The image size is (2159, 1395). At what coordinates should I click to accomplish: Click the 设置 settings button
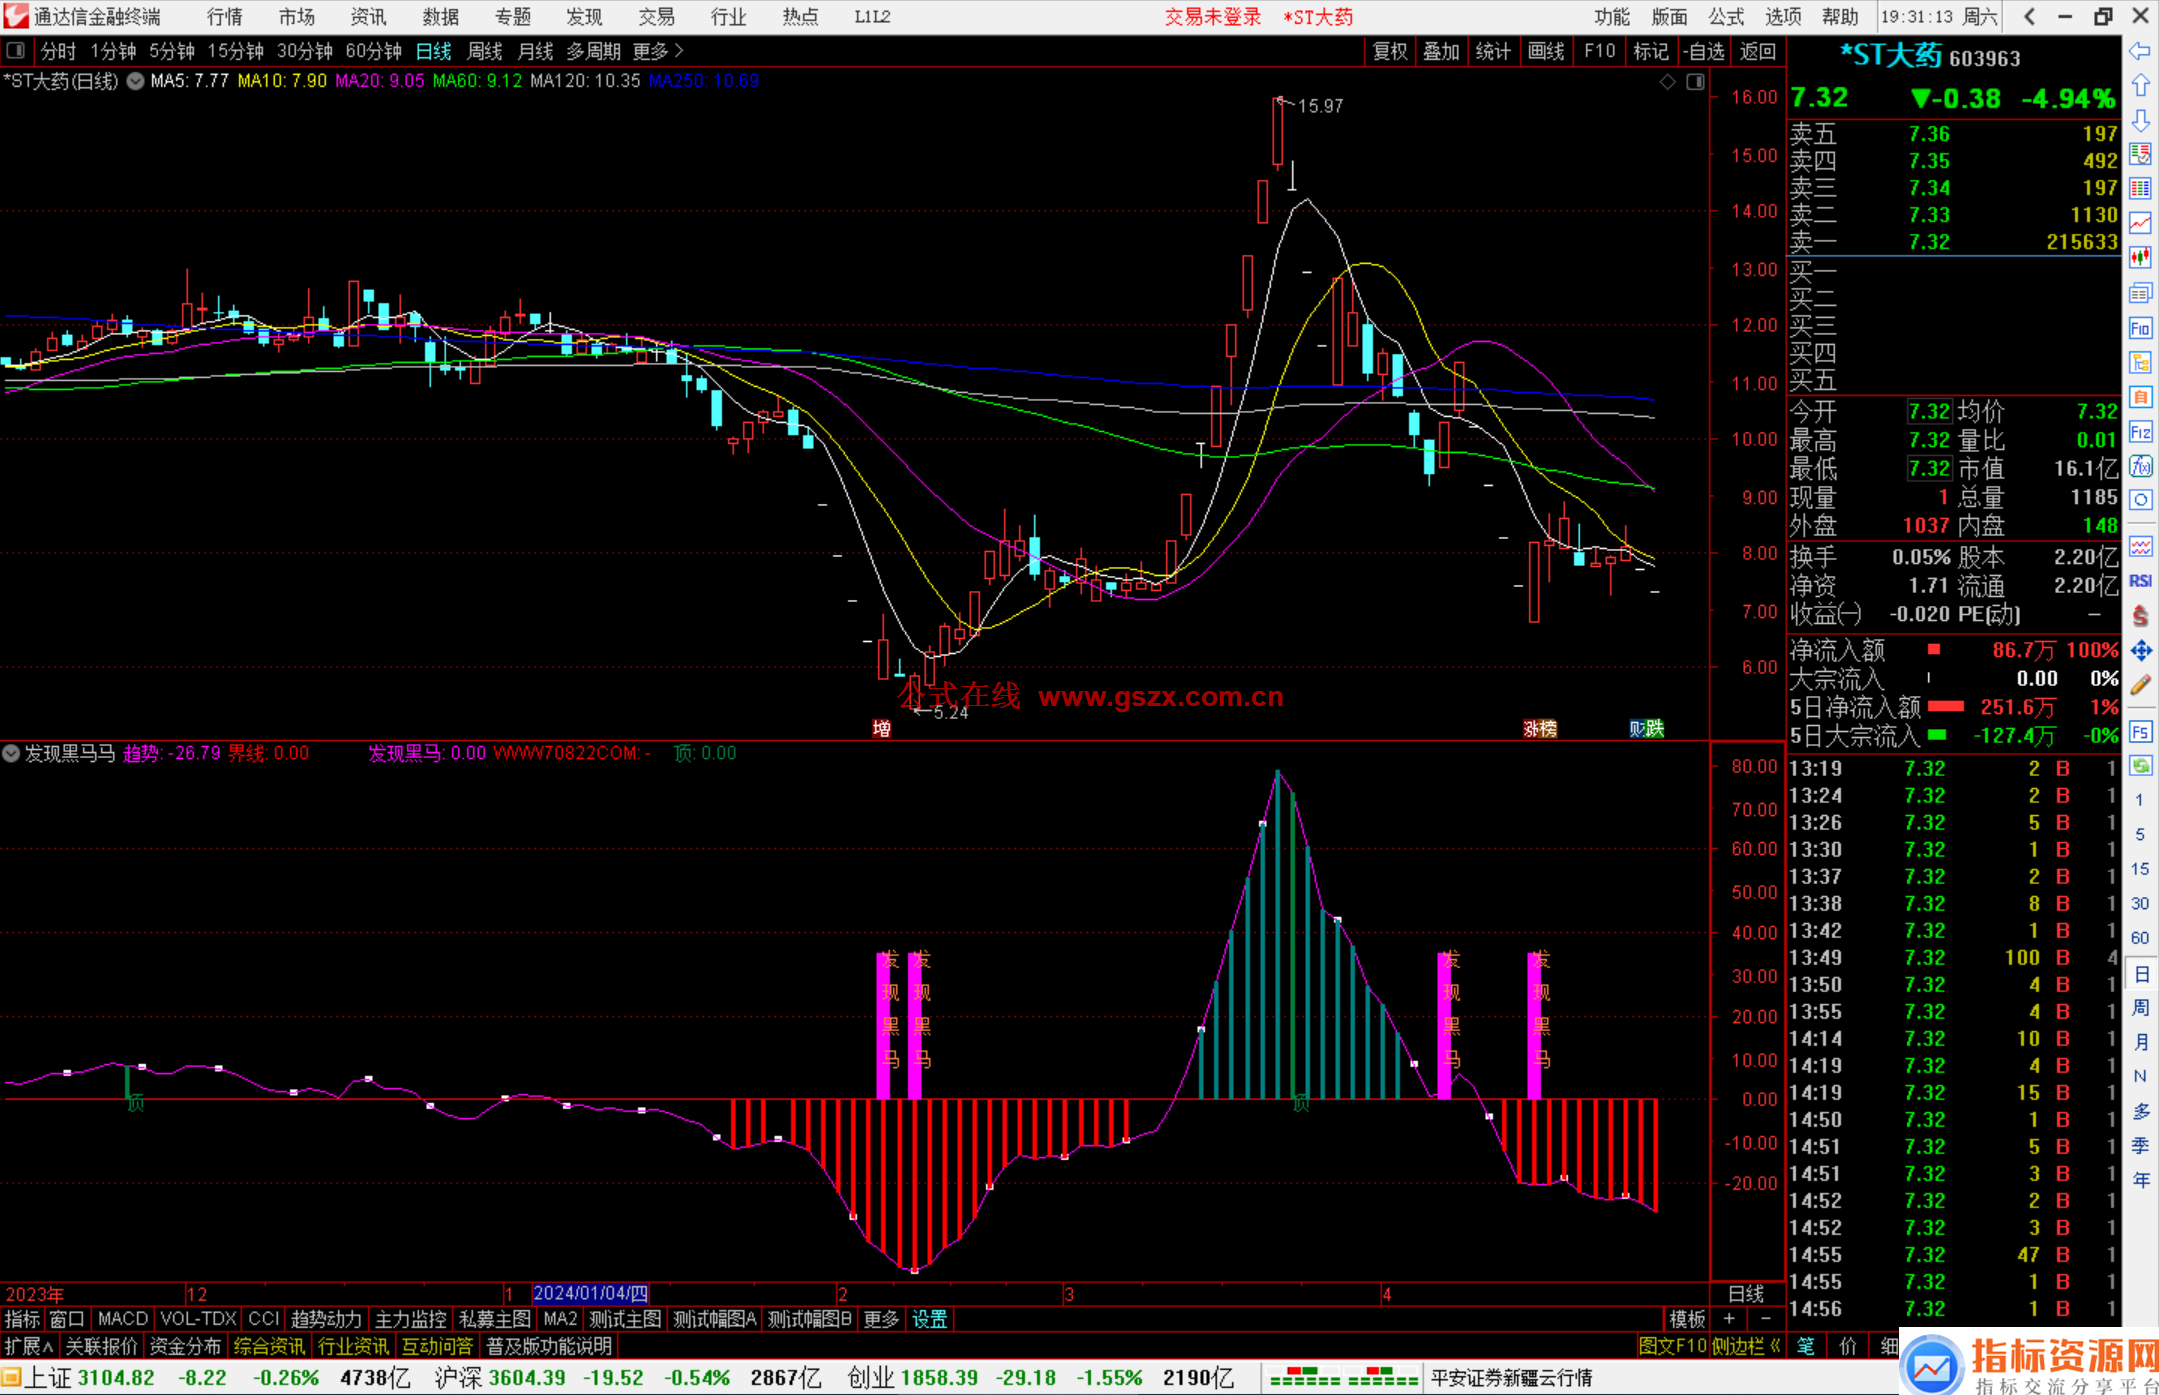click(929, 1319)
